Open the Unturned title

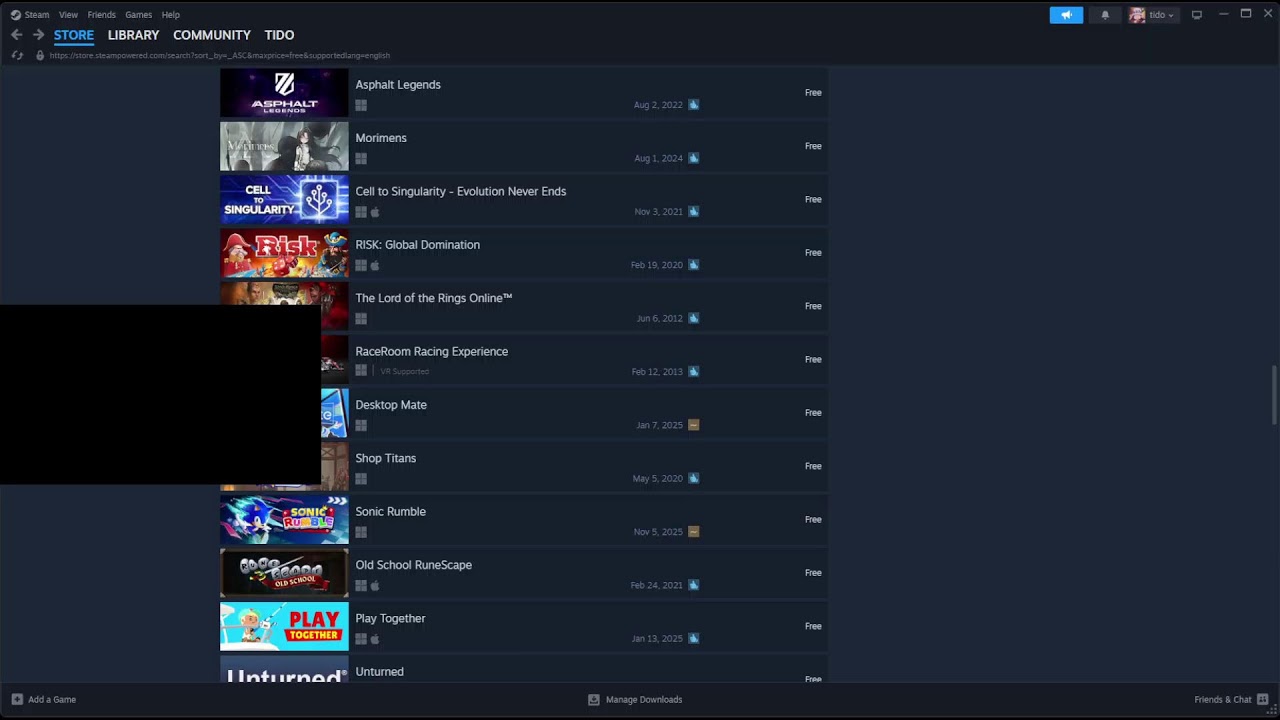tap(380, 672)
